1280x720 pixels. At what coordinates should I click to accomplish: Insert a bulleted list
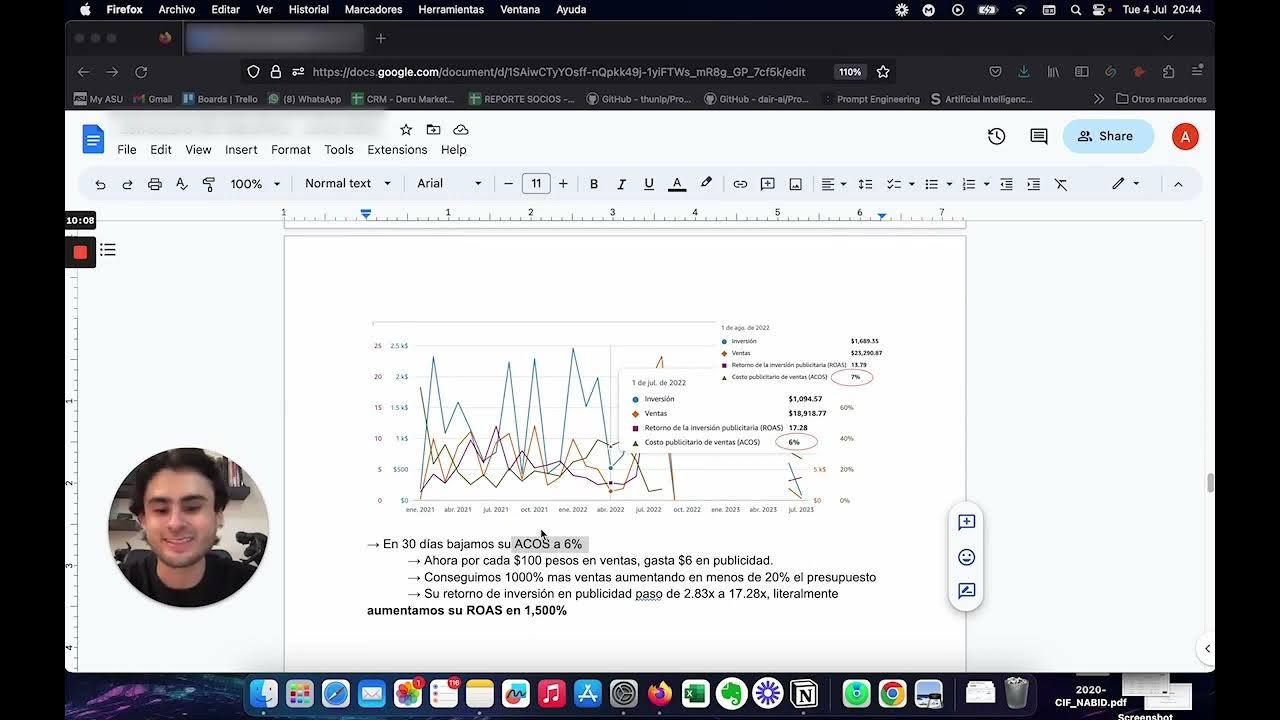click(931, 184)
